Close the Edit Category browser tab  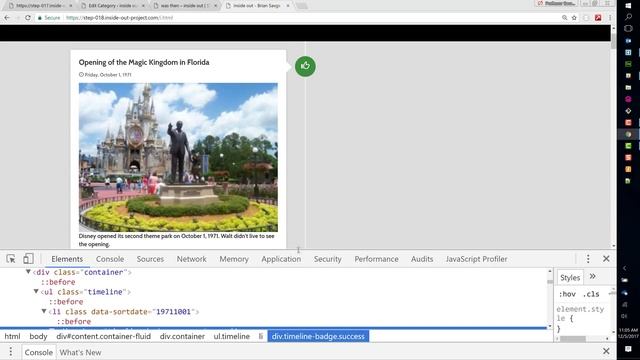tap(143, 6)
